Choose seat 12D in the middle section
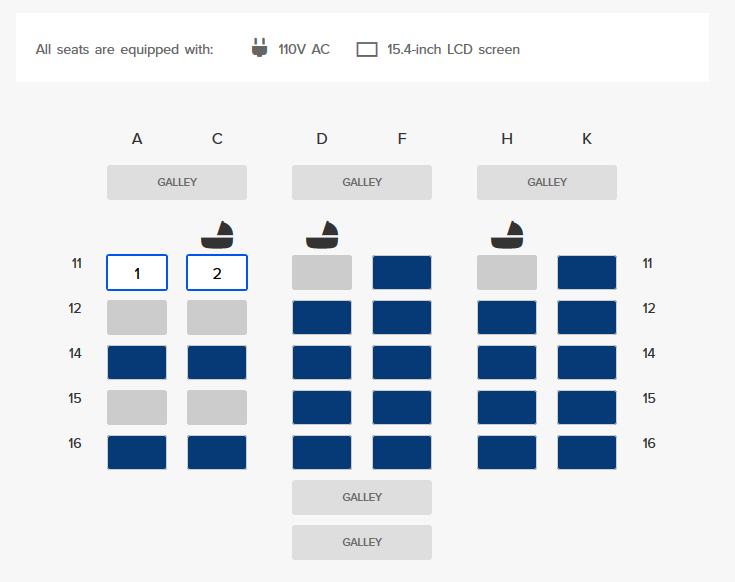The width and height of the screenshot is (735, 582). pyautogui.click(x=322, y=318)
